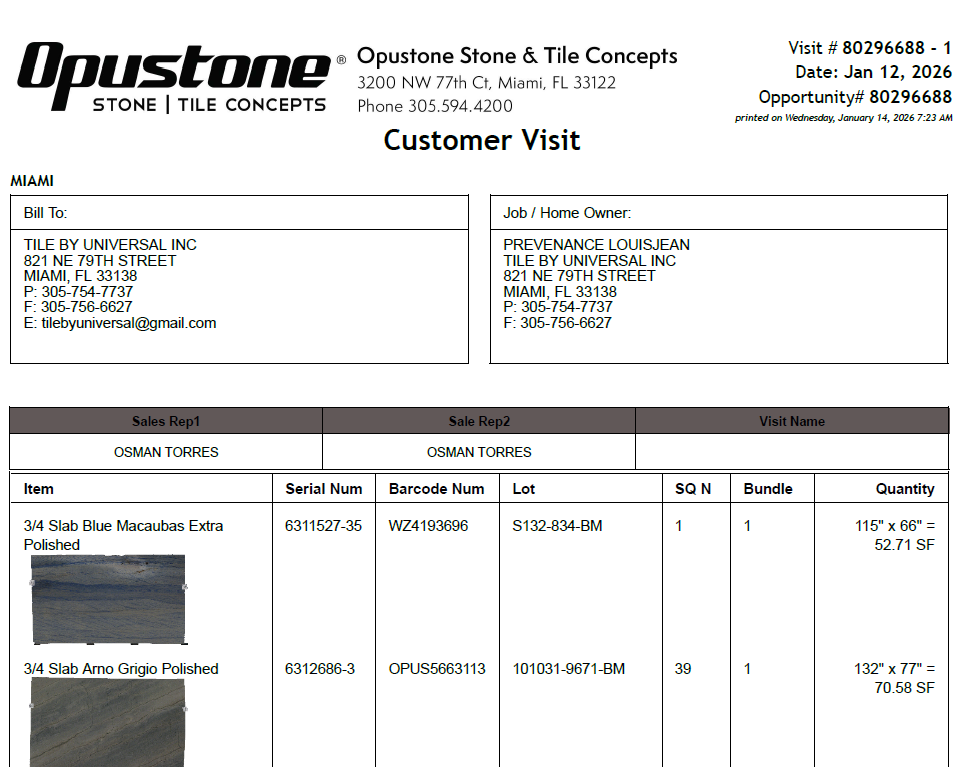Image resolution: width=959 pixels, height=767 pixels.
Task: Click the MIAMI location label
Action: coord(32,181)
